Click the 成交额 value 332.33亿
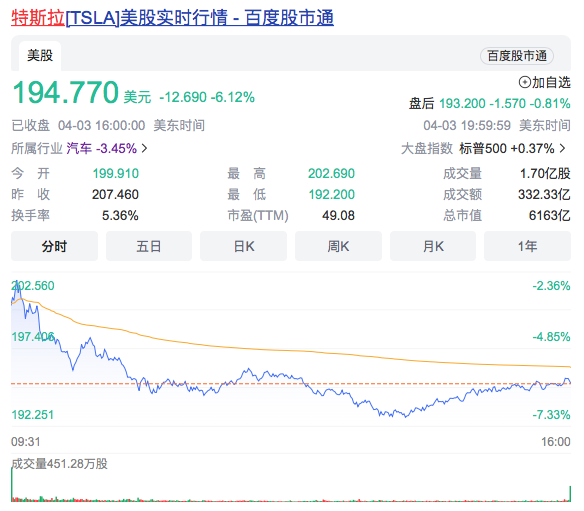The width and height of the screenshot is (584, 511). pyautogui.click(x=544, y=194)
